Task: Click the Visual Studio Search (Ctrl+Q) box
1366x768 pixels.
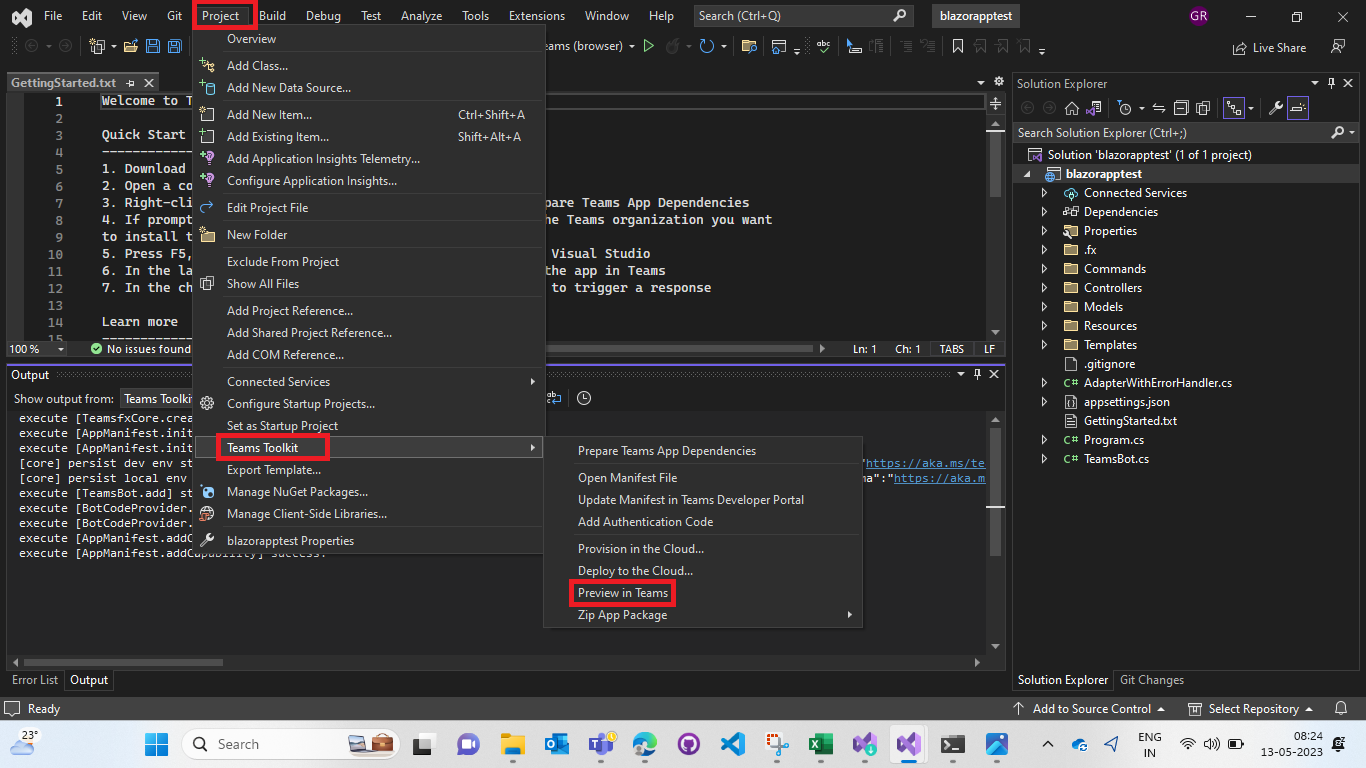Action: coord(803,16)
